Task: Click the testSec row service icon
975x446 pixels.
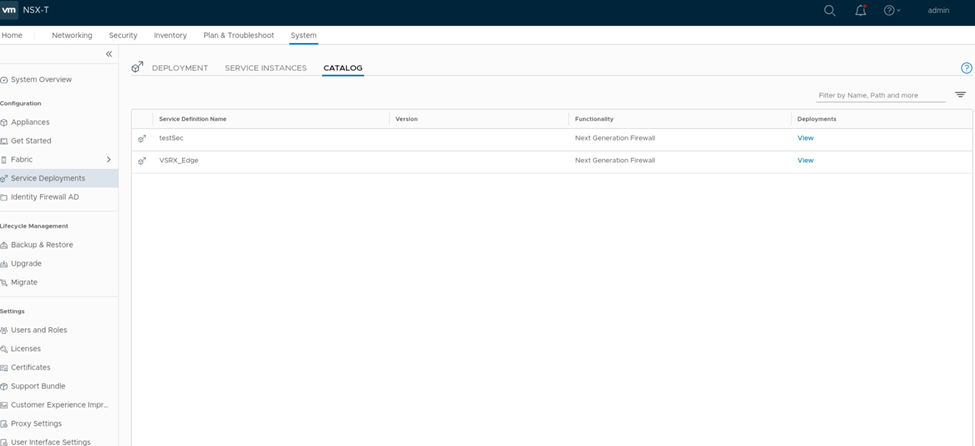Action: [142, 139]
